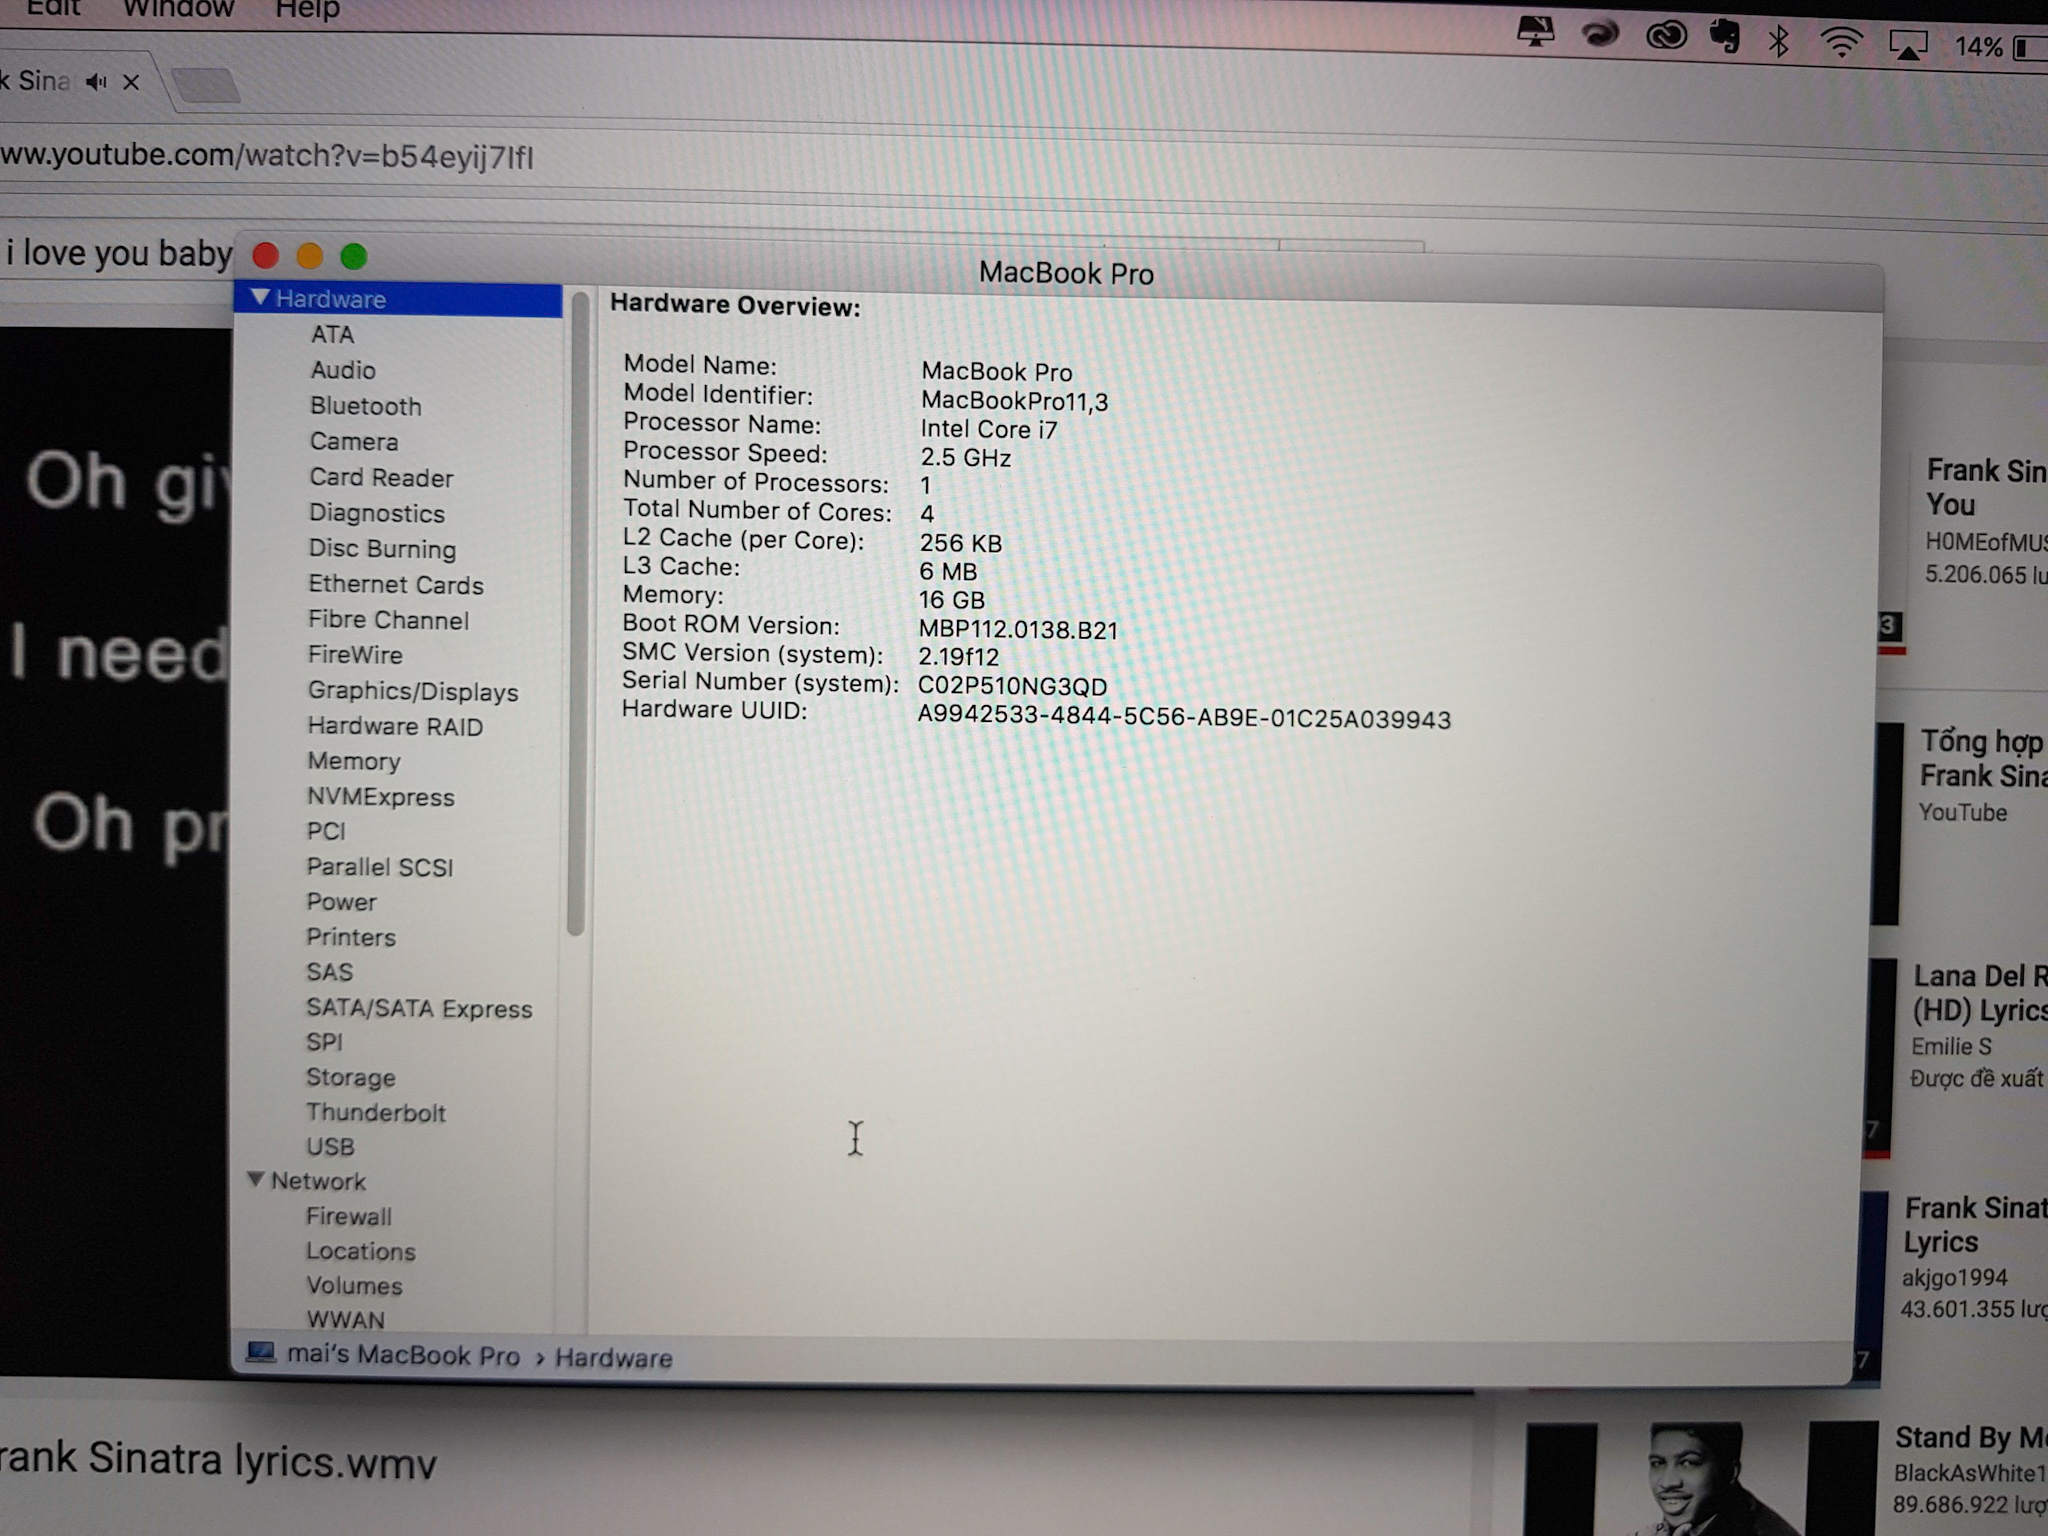Select Graphics/Displays in the sidebar
This screenshot has width=2048, height=1536.
[412, 691]
